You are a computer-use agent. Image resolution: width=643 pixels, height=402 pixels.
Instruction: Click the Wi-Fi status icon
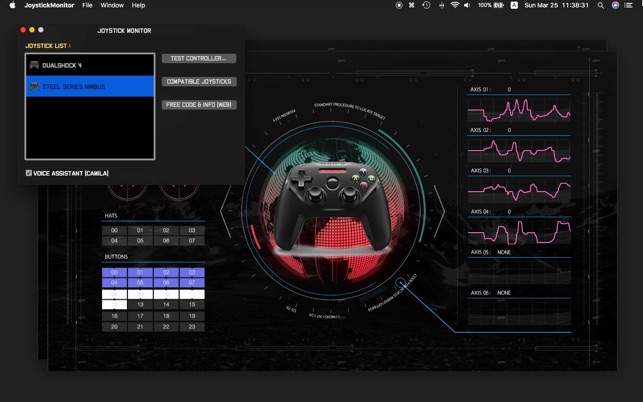point(455,5)
